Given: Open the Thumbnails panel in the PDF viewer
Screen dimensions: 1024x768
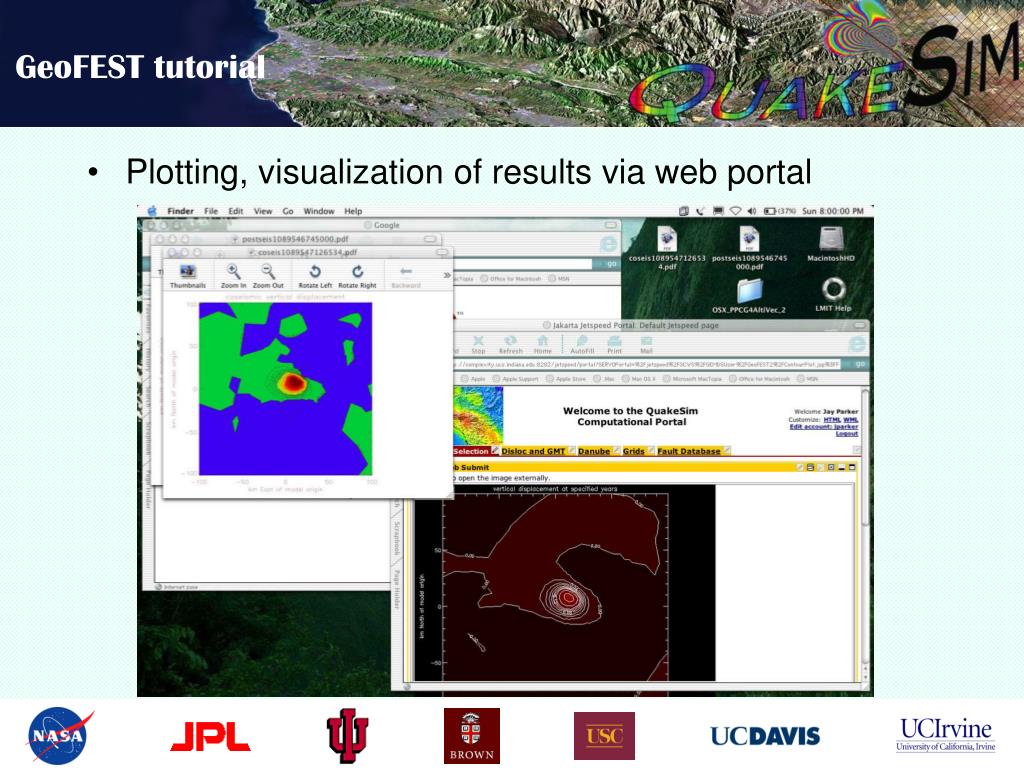Looking at the screenshot, I should 187,276.
